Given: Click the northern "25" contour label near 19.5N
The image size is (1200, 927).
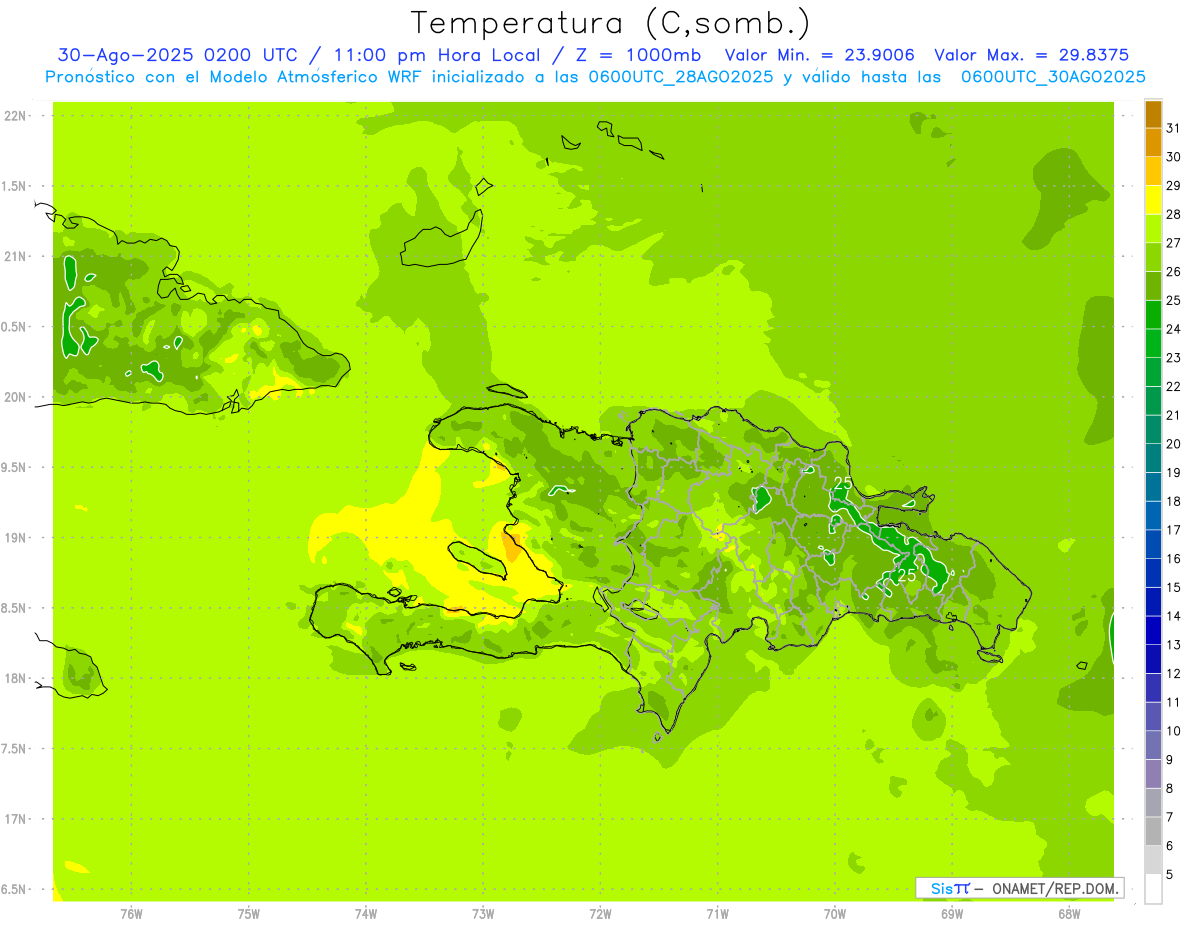Looking at the screenshot, I should click(843, 483).
